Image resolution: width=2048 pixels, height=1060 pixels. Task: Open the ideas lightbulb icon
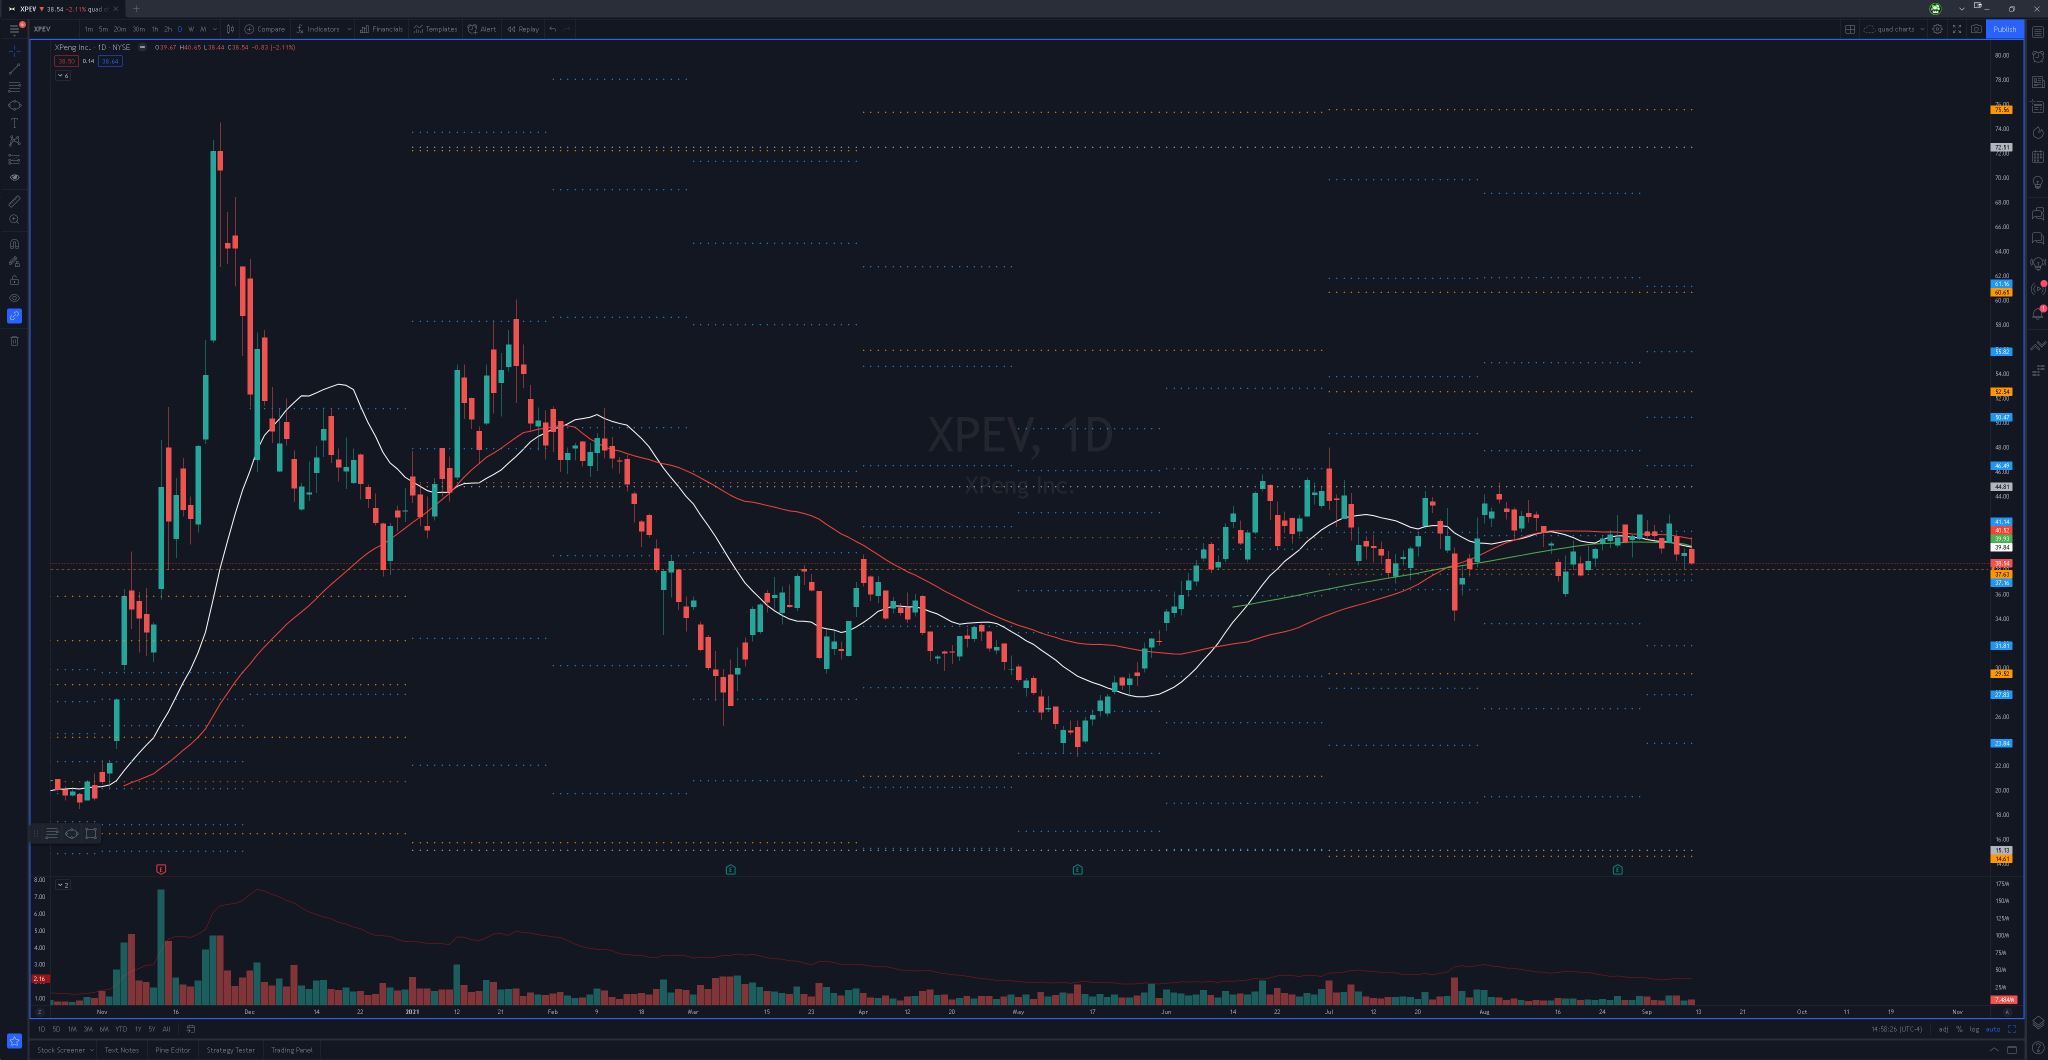(x=2038, y=183)
